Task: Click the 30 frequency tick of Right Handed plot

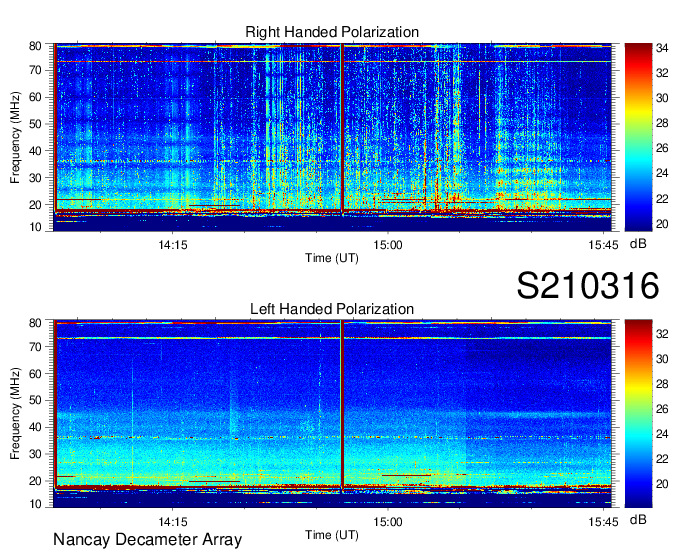Action: pos(35,178)
